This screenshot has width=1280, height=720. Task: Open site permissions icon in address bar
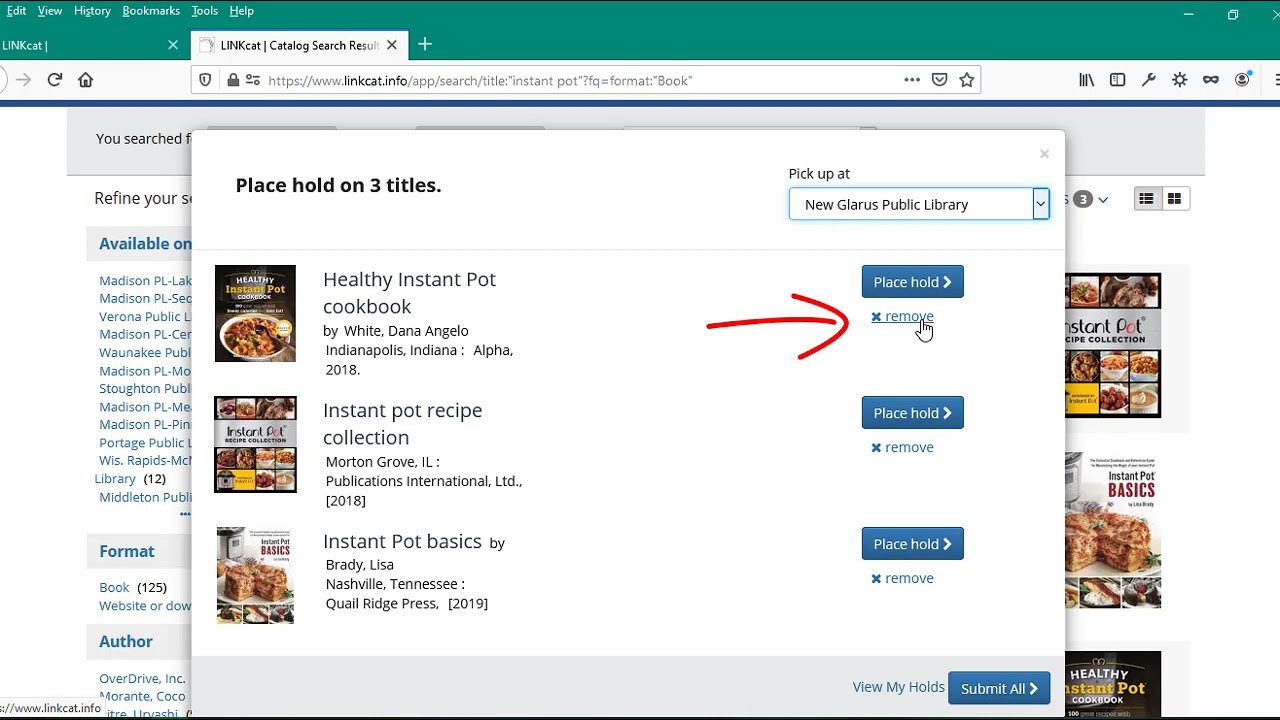pos(253,80)
